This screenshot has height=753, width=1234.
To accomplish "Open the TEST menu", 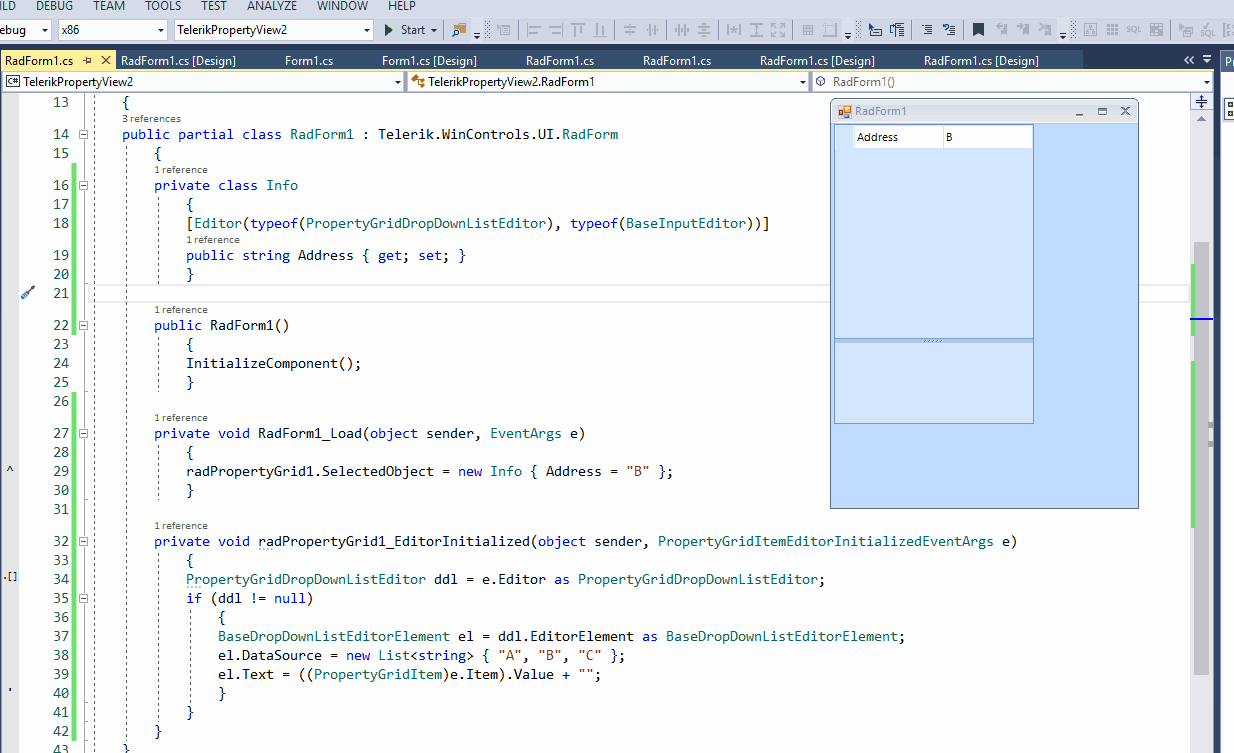I will pyautogui.click(x=214, y=6).
